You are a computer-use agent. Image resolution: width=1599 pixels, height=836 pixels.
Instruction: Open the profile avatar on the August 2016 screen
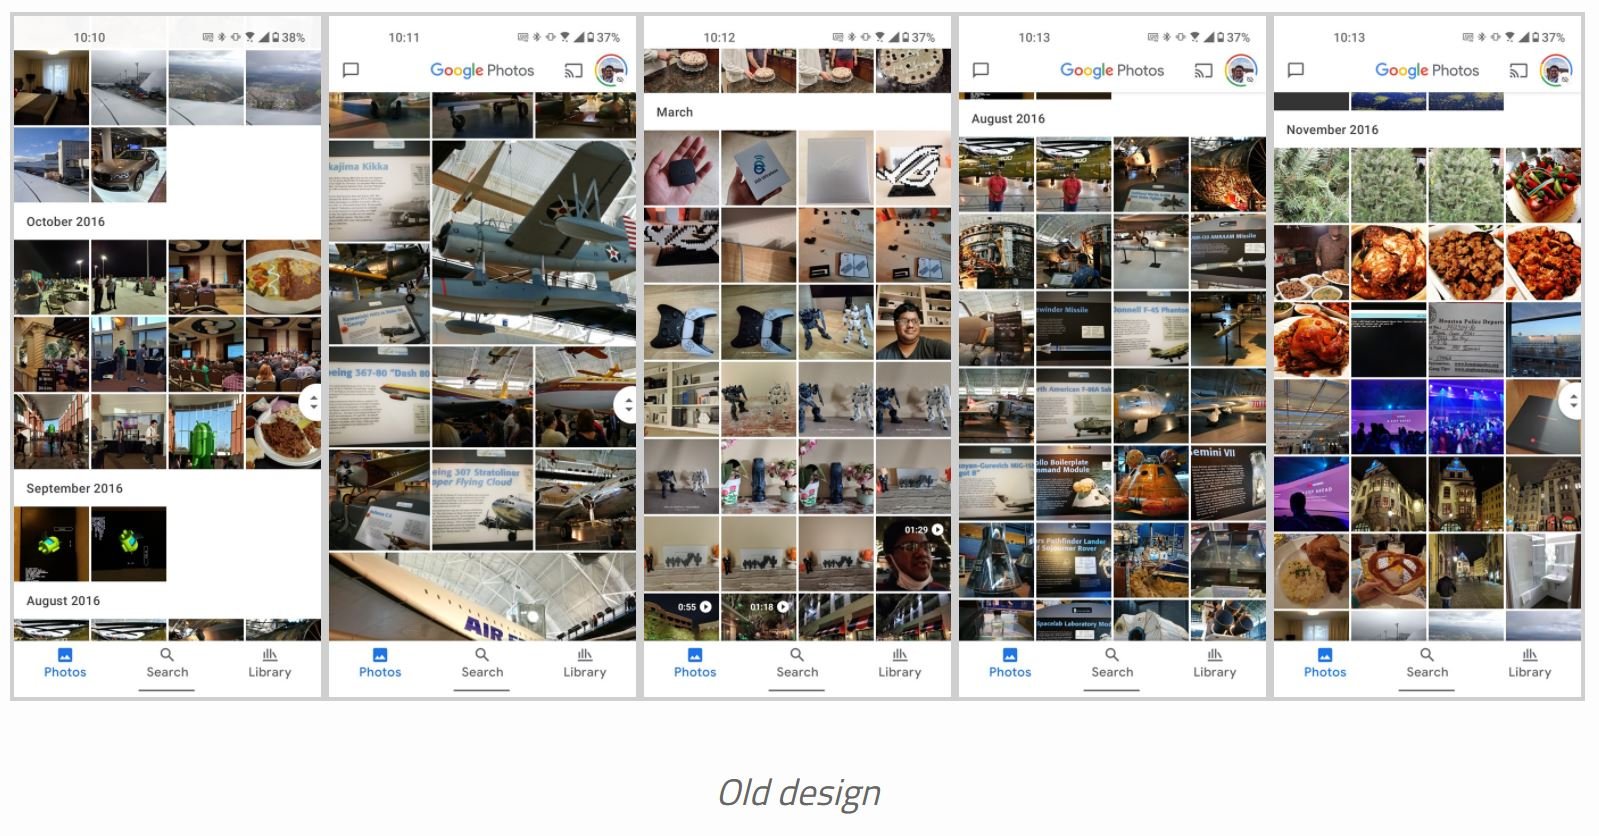tap(1241, 70)
